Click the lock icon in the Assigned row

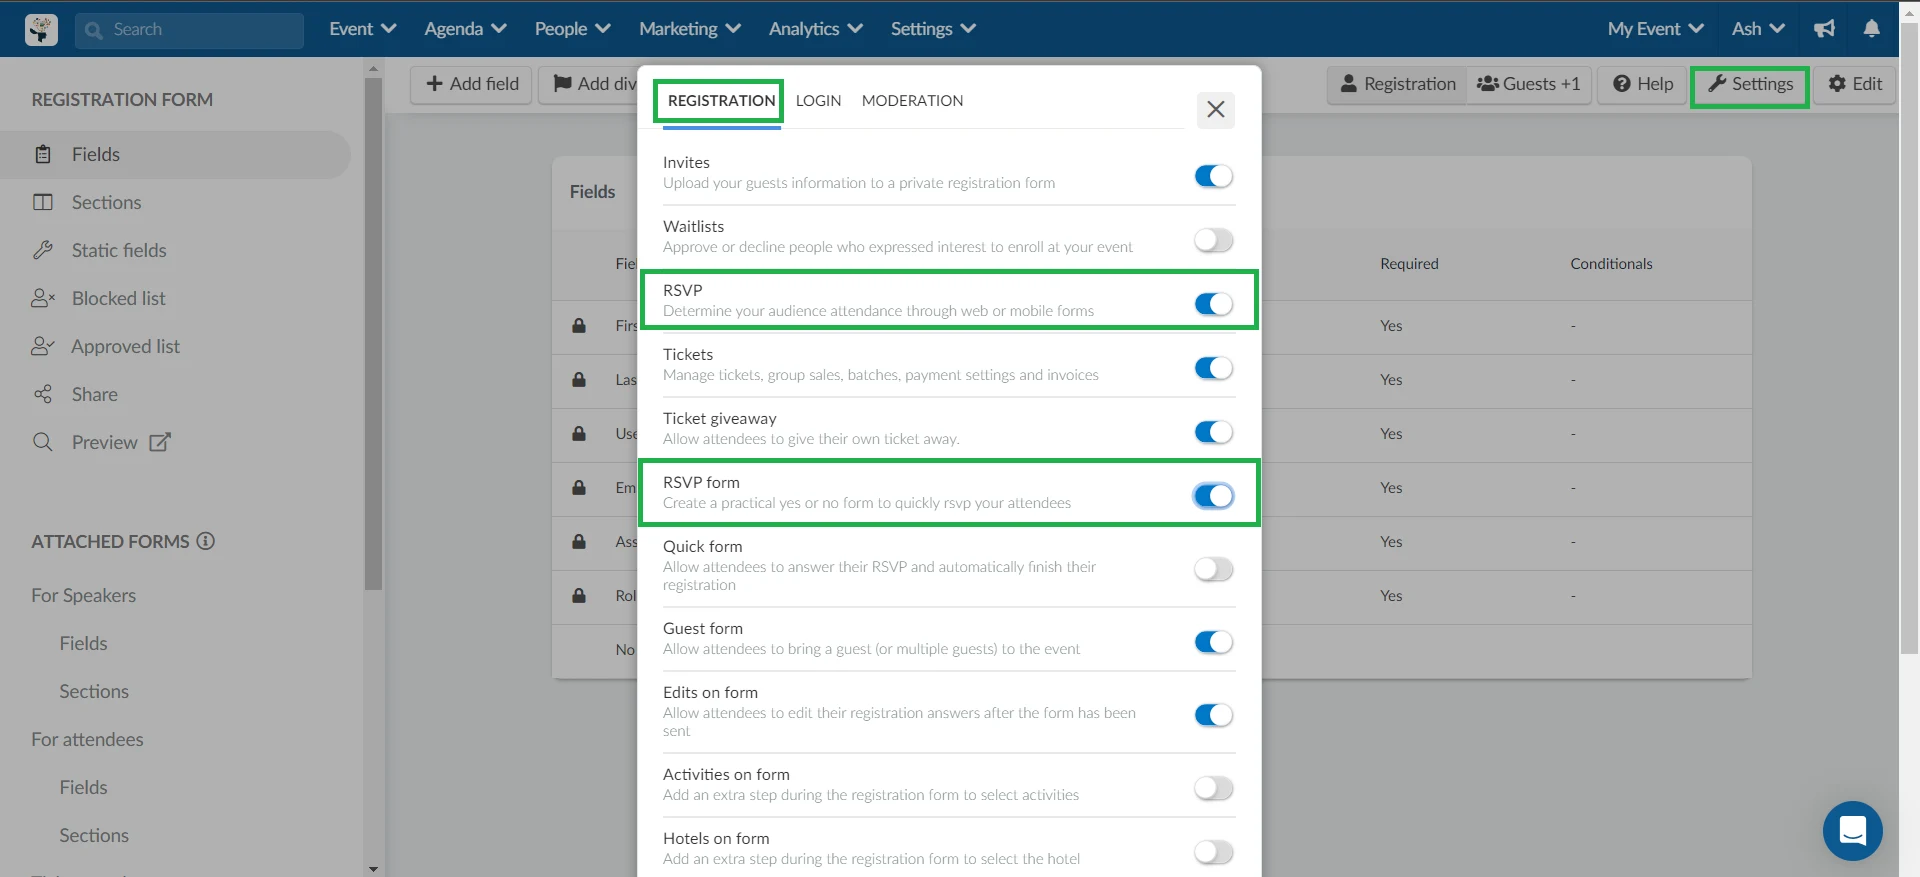579,542
